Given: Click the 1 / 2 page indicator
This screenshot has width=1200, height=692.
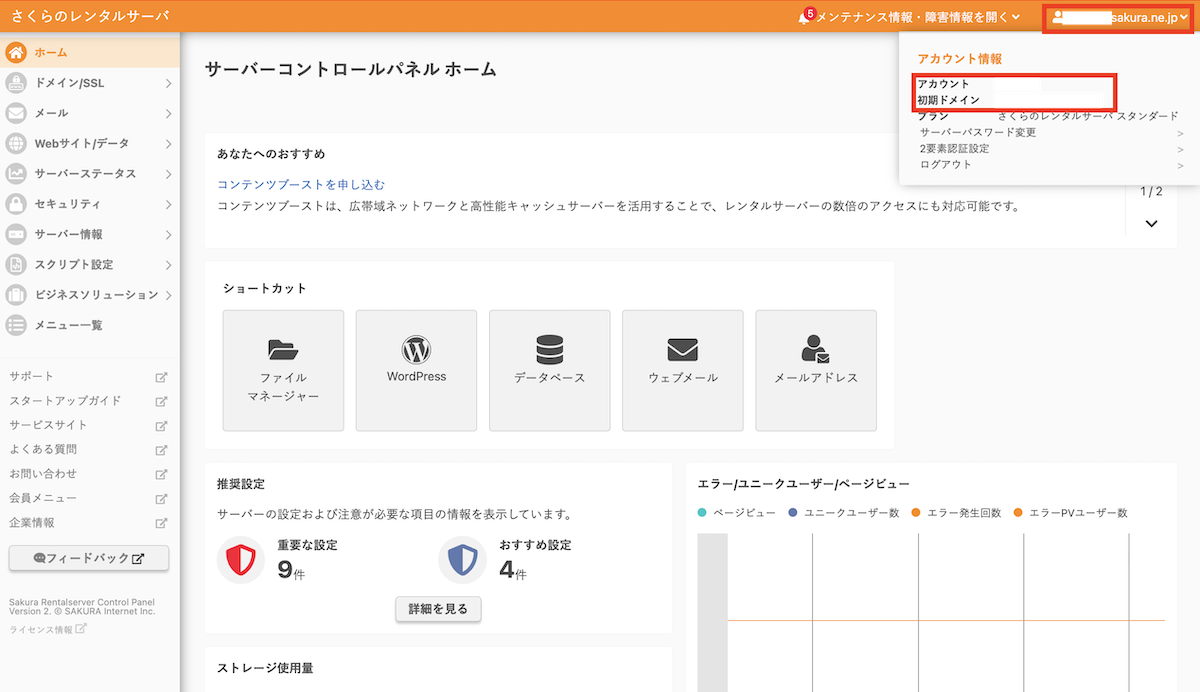Looking at the screenshot, I should (1151, 190).
